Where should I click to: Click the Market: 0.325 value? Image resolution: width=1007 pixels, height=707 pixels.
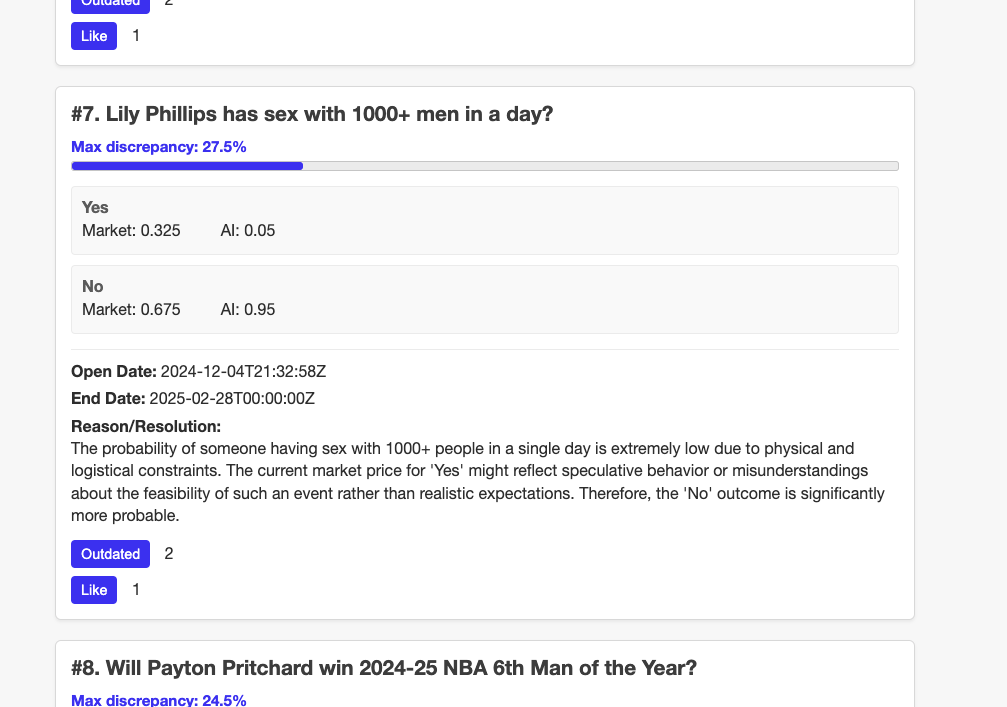click(x=131, y=230)
